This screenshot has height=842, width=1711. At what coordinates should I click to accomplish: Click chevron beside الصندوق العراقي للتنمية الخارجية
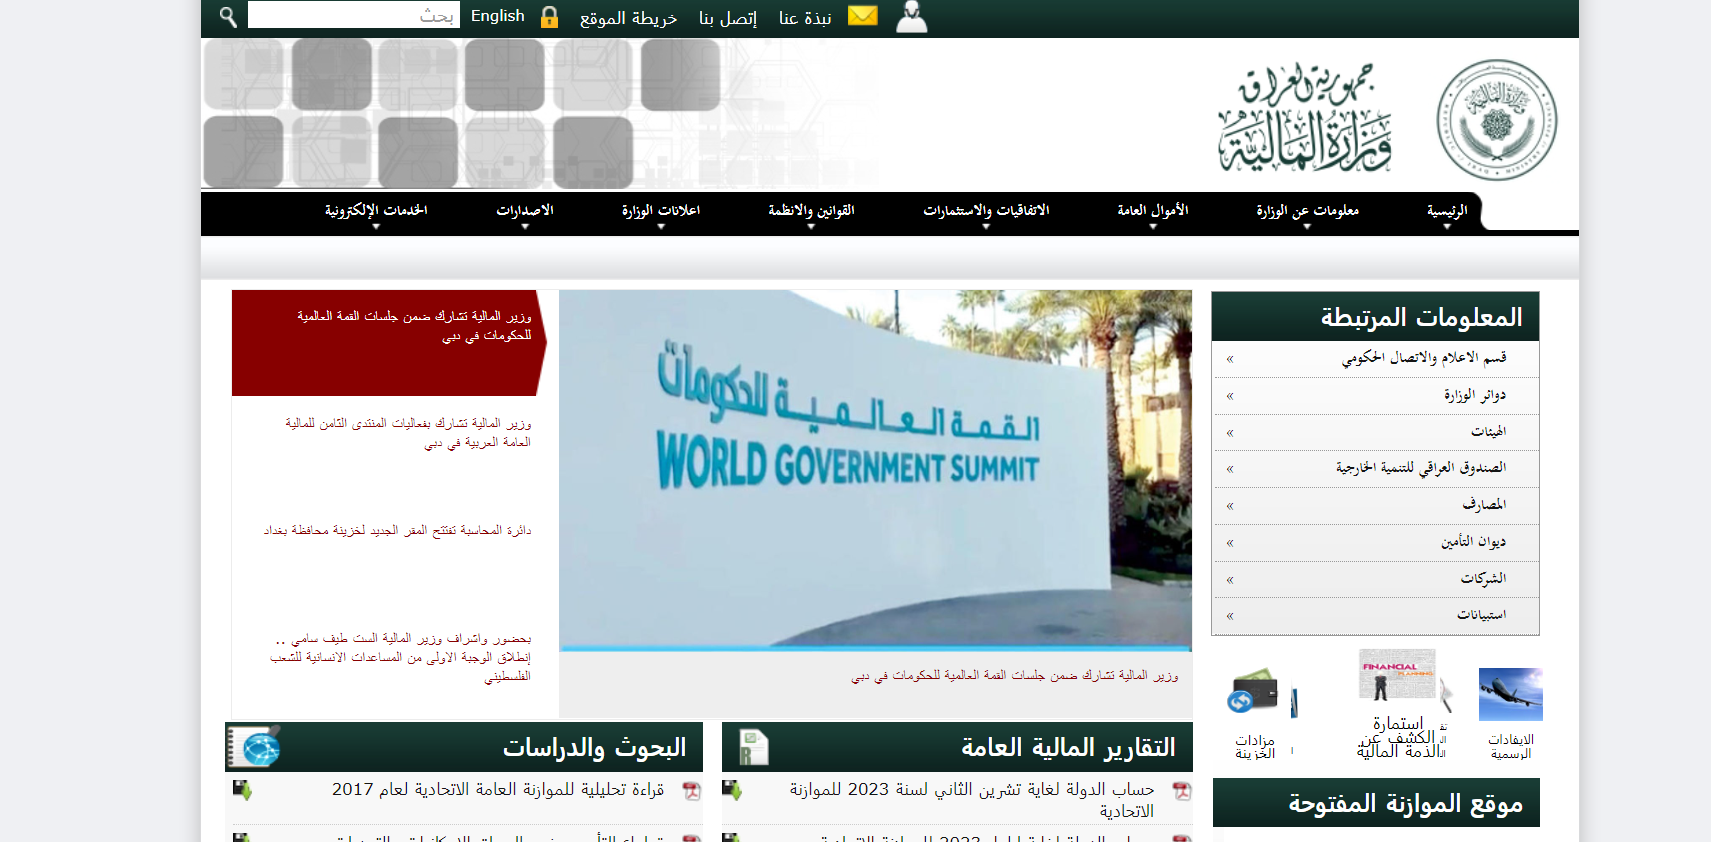[1230, 469]
